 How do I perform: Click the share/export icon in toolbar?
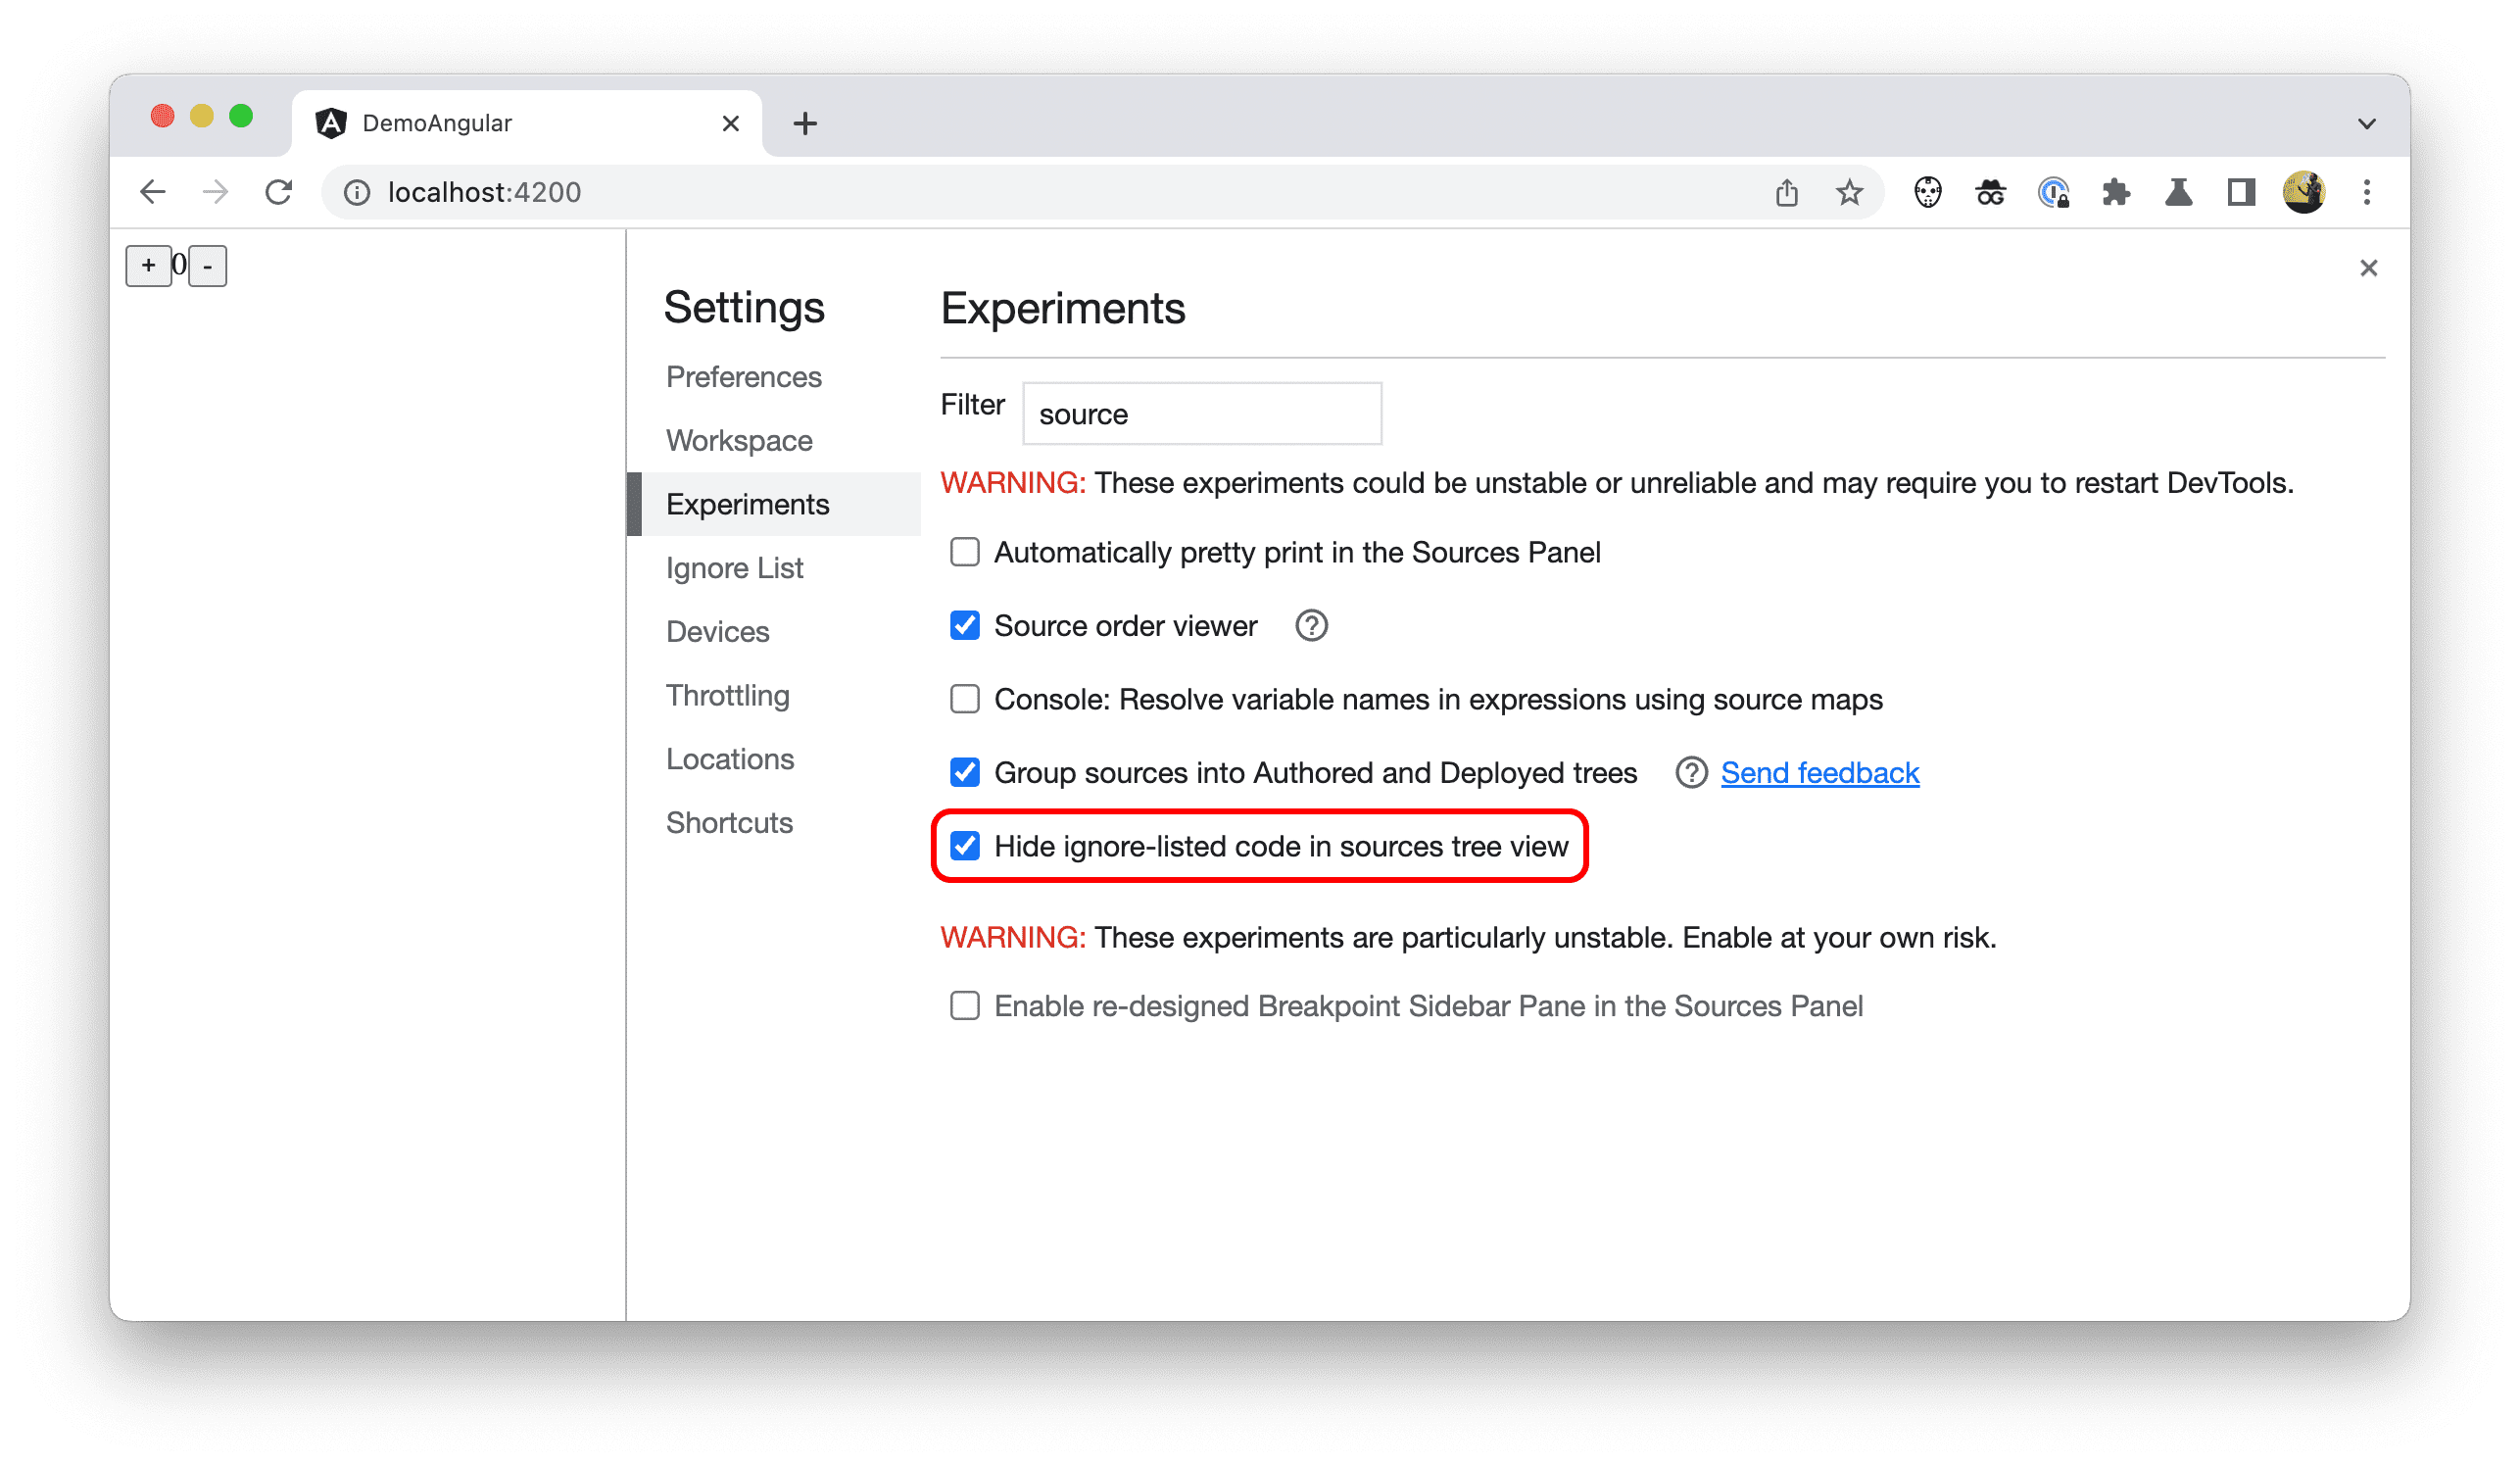pos(1786,190)
